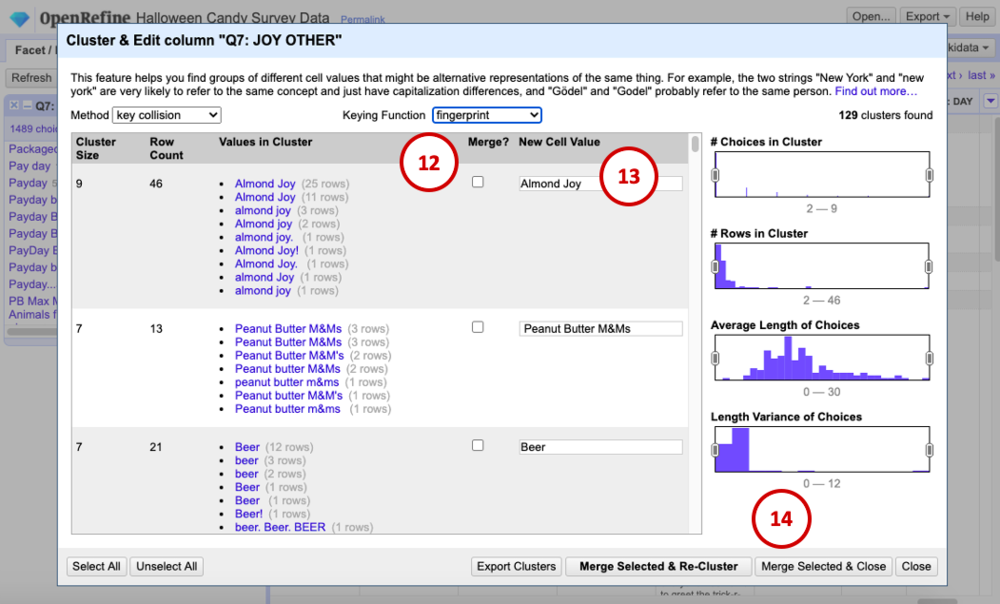1000x604 pixels.
Task: Open the Export dropdown in the background header
Action: [x=928, y=17]
